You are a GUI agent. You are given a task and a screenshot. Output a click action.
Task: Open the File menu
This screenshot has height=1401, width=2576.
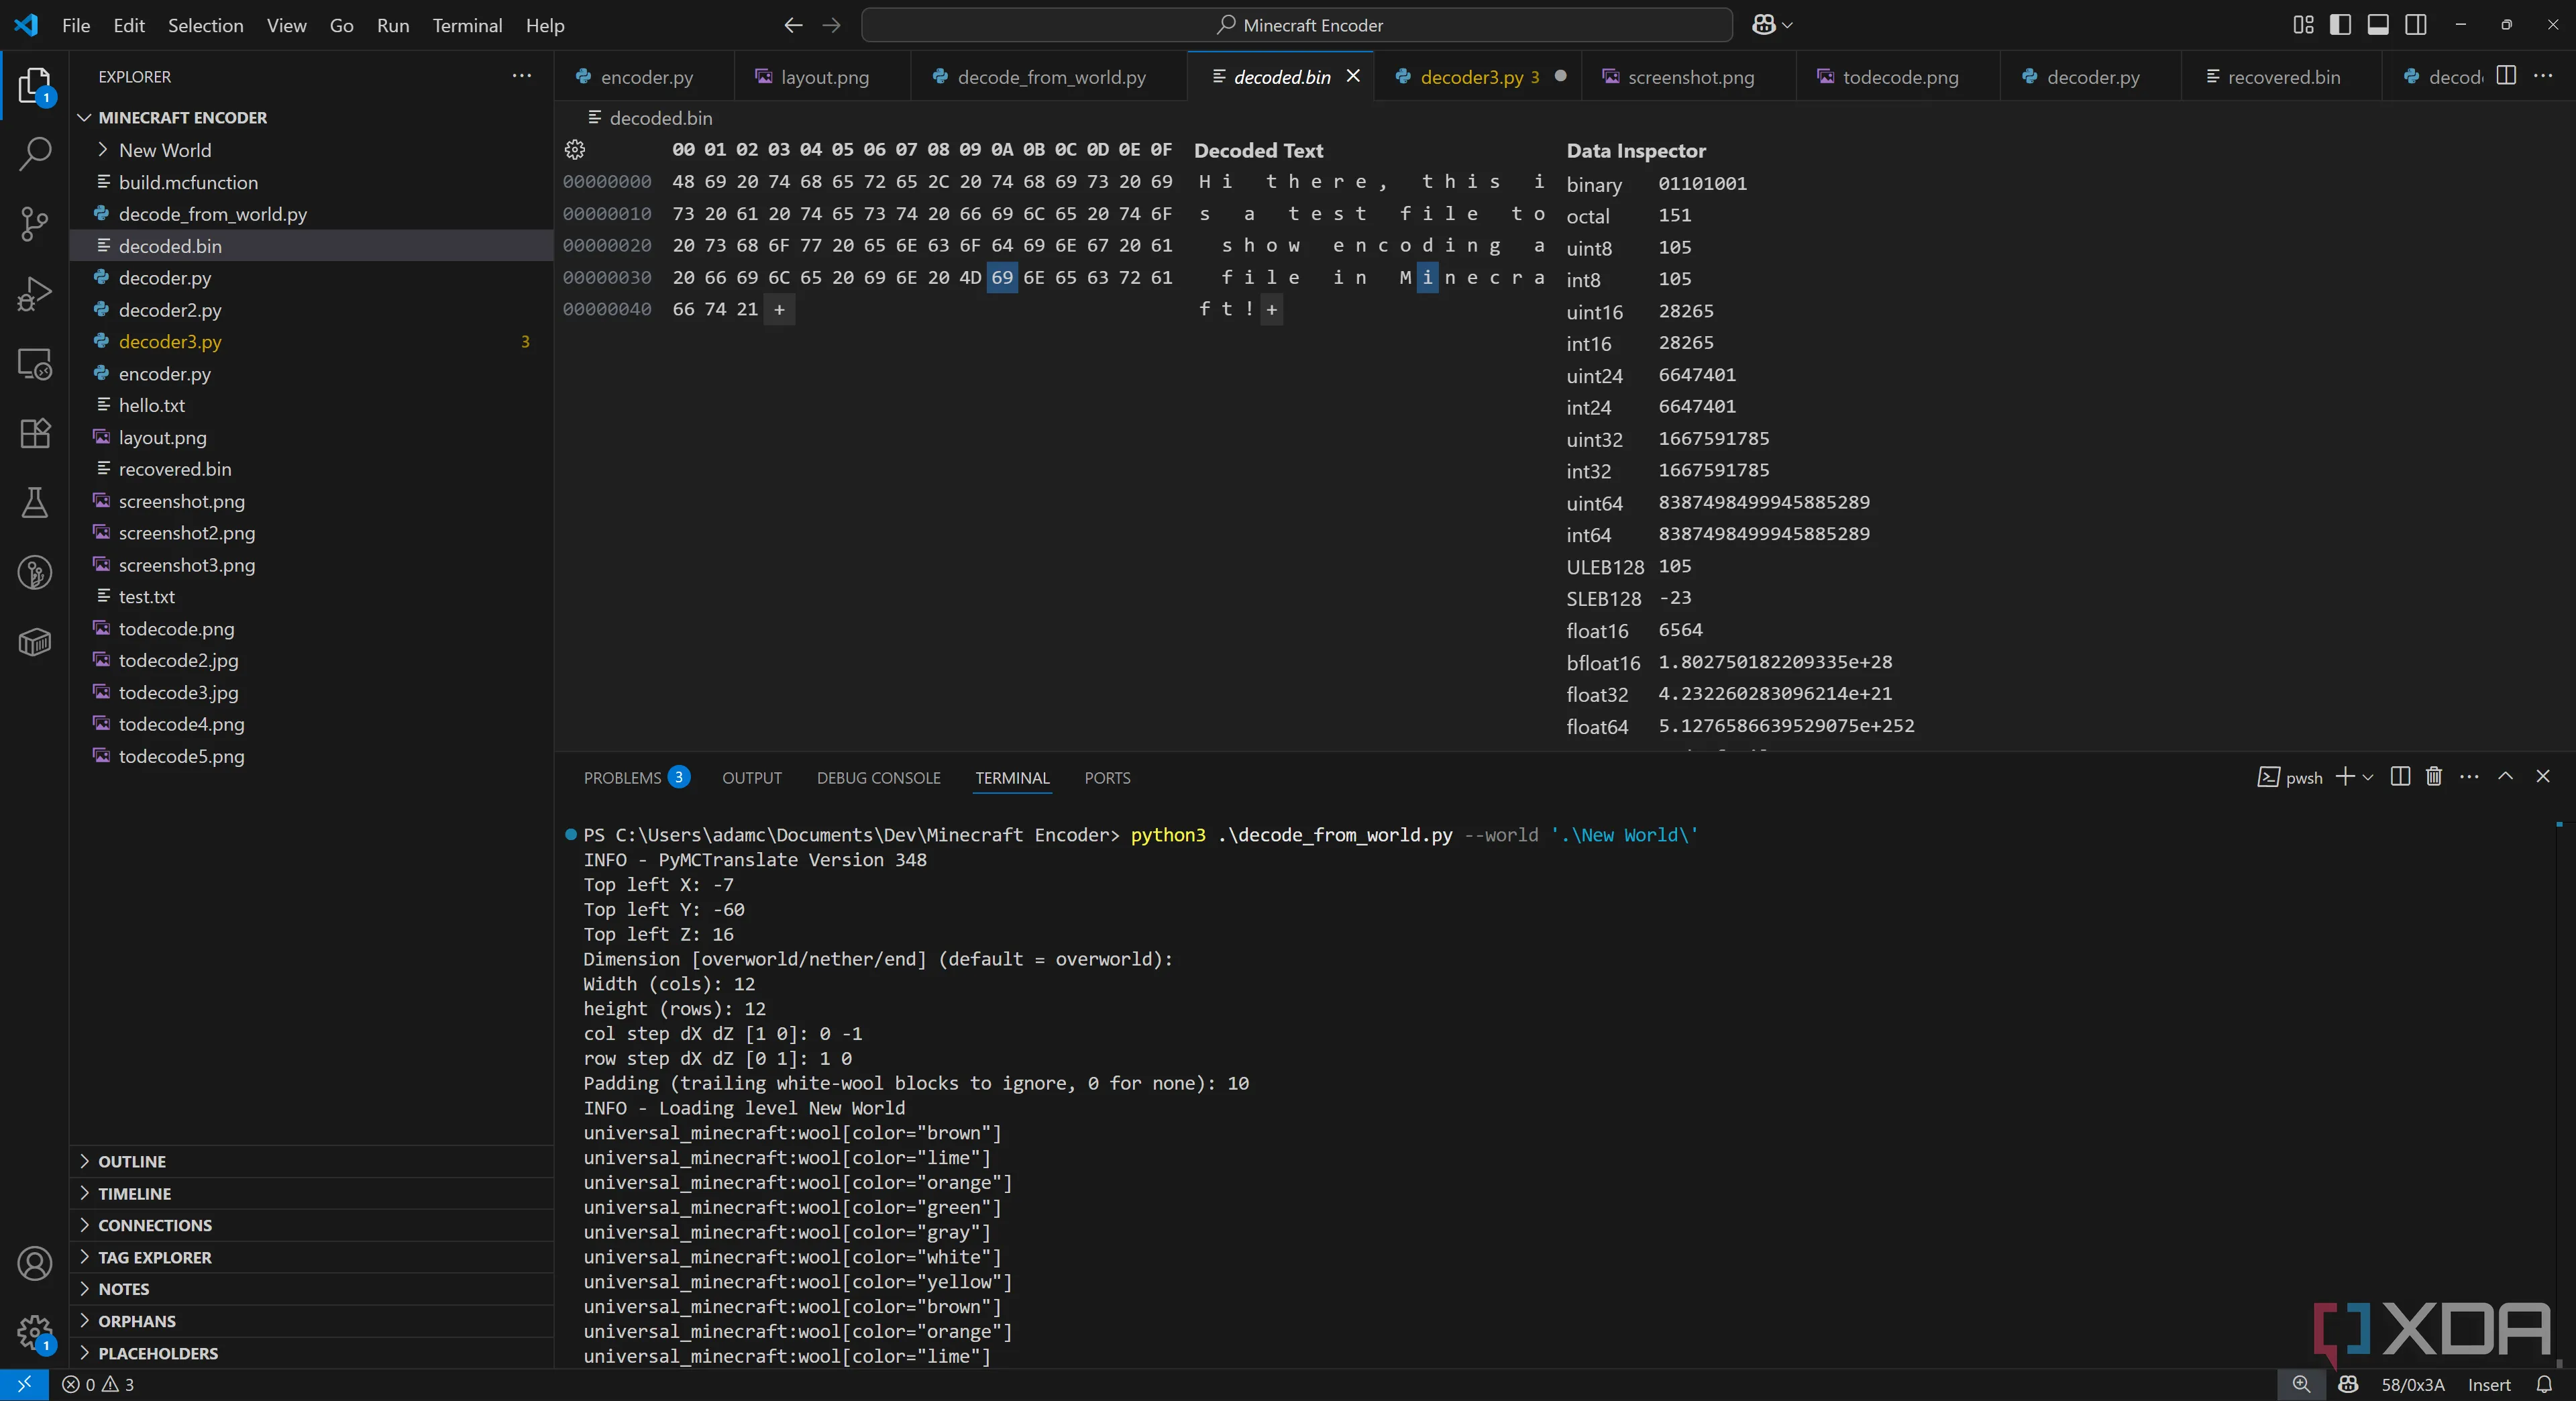click(76, 25)
